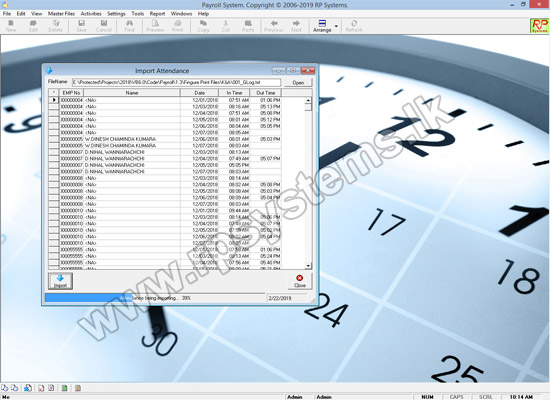Click the FileName path field
The width and height of the screenshot is (550, 400).
tap(176, 82)
